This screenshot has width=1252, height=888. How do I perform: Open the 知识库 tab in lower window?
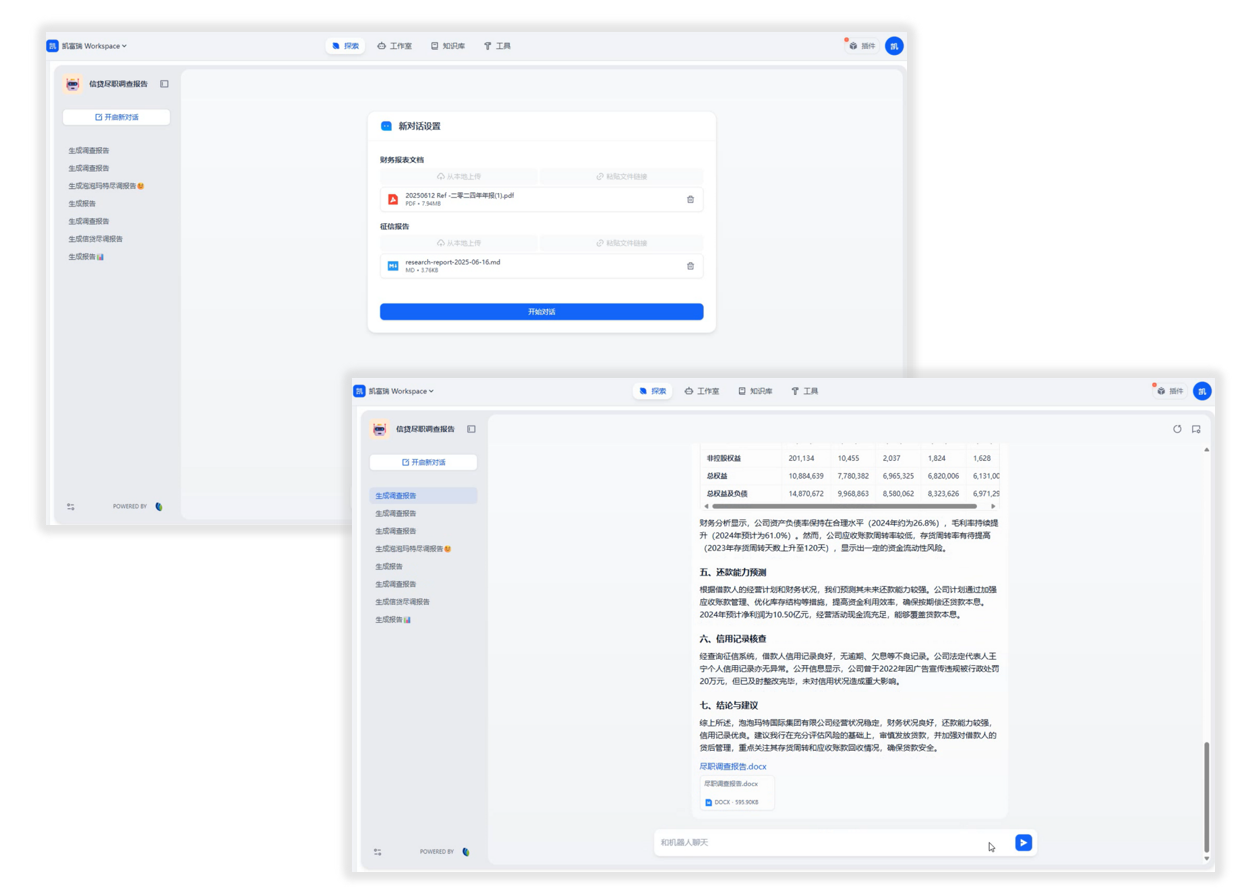click(x=755, y=391)
